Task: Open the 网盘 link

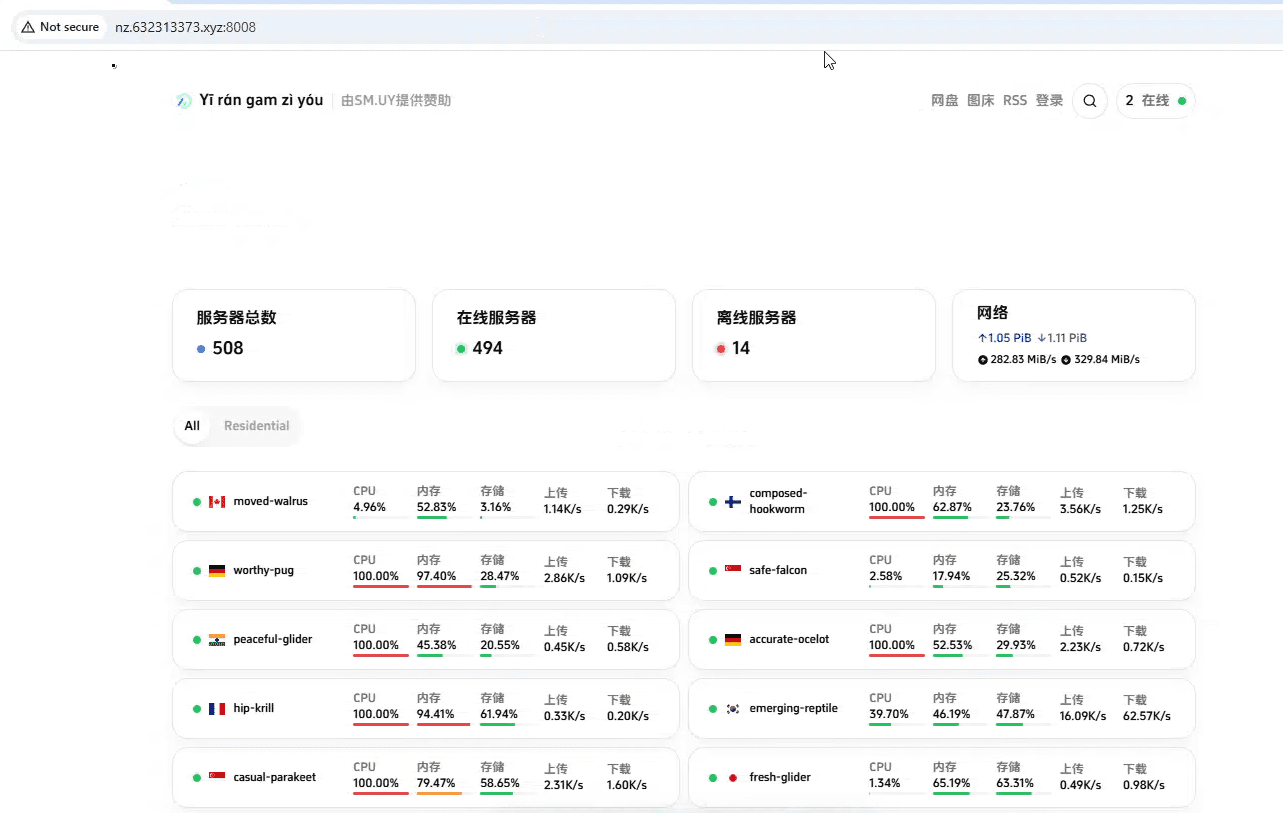Action: 944,101
